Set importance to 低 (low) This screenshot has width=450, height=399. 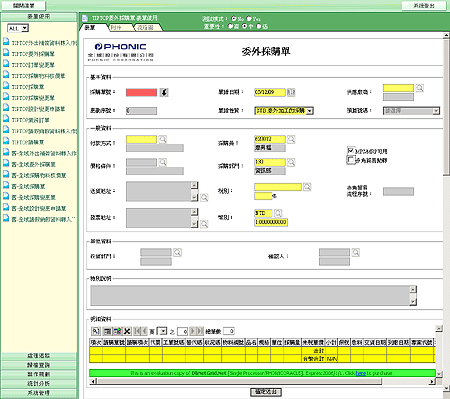(x=259, y=26)
